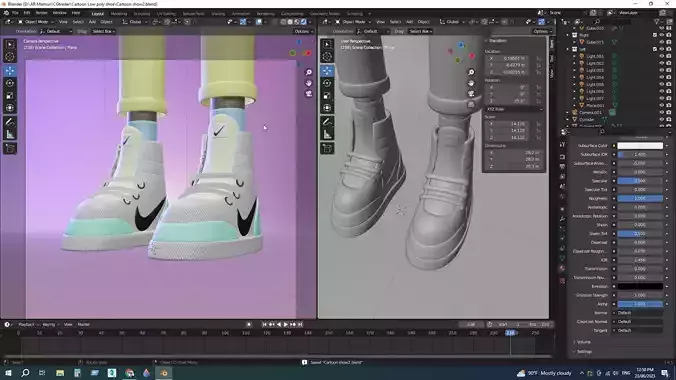Image resolution: width=676 pixels, height=380 pixels.
Task: Select the Select Box tool in left viewport
Action: [10, 44]
